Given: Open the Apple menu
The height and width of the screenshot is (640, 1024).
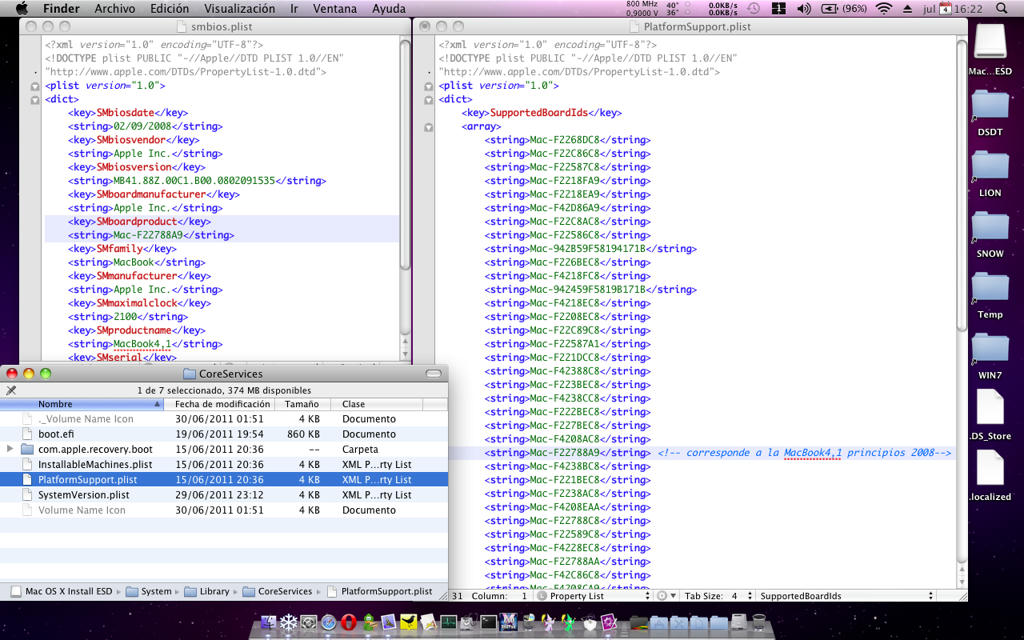Looking at the screenshot, I should point(22,8).
